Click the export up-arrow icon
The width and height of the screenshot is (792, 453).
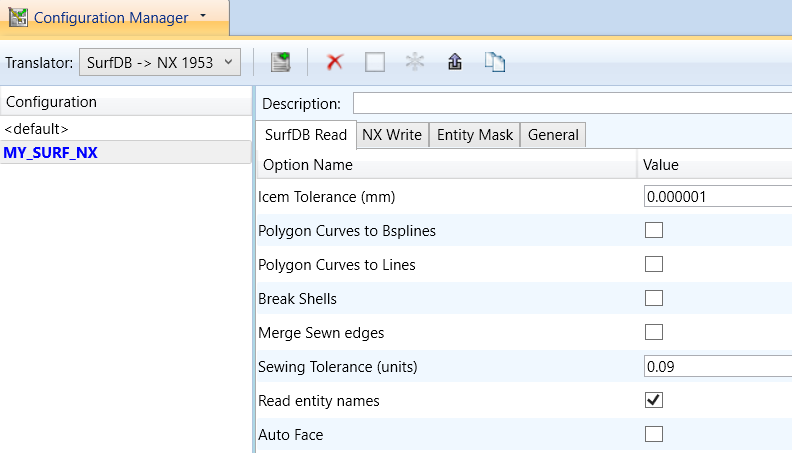pos(455,62)
